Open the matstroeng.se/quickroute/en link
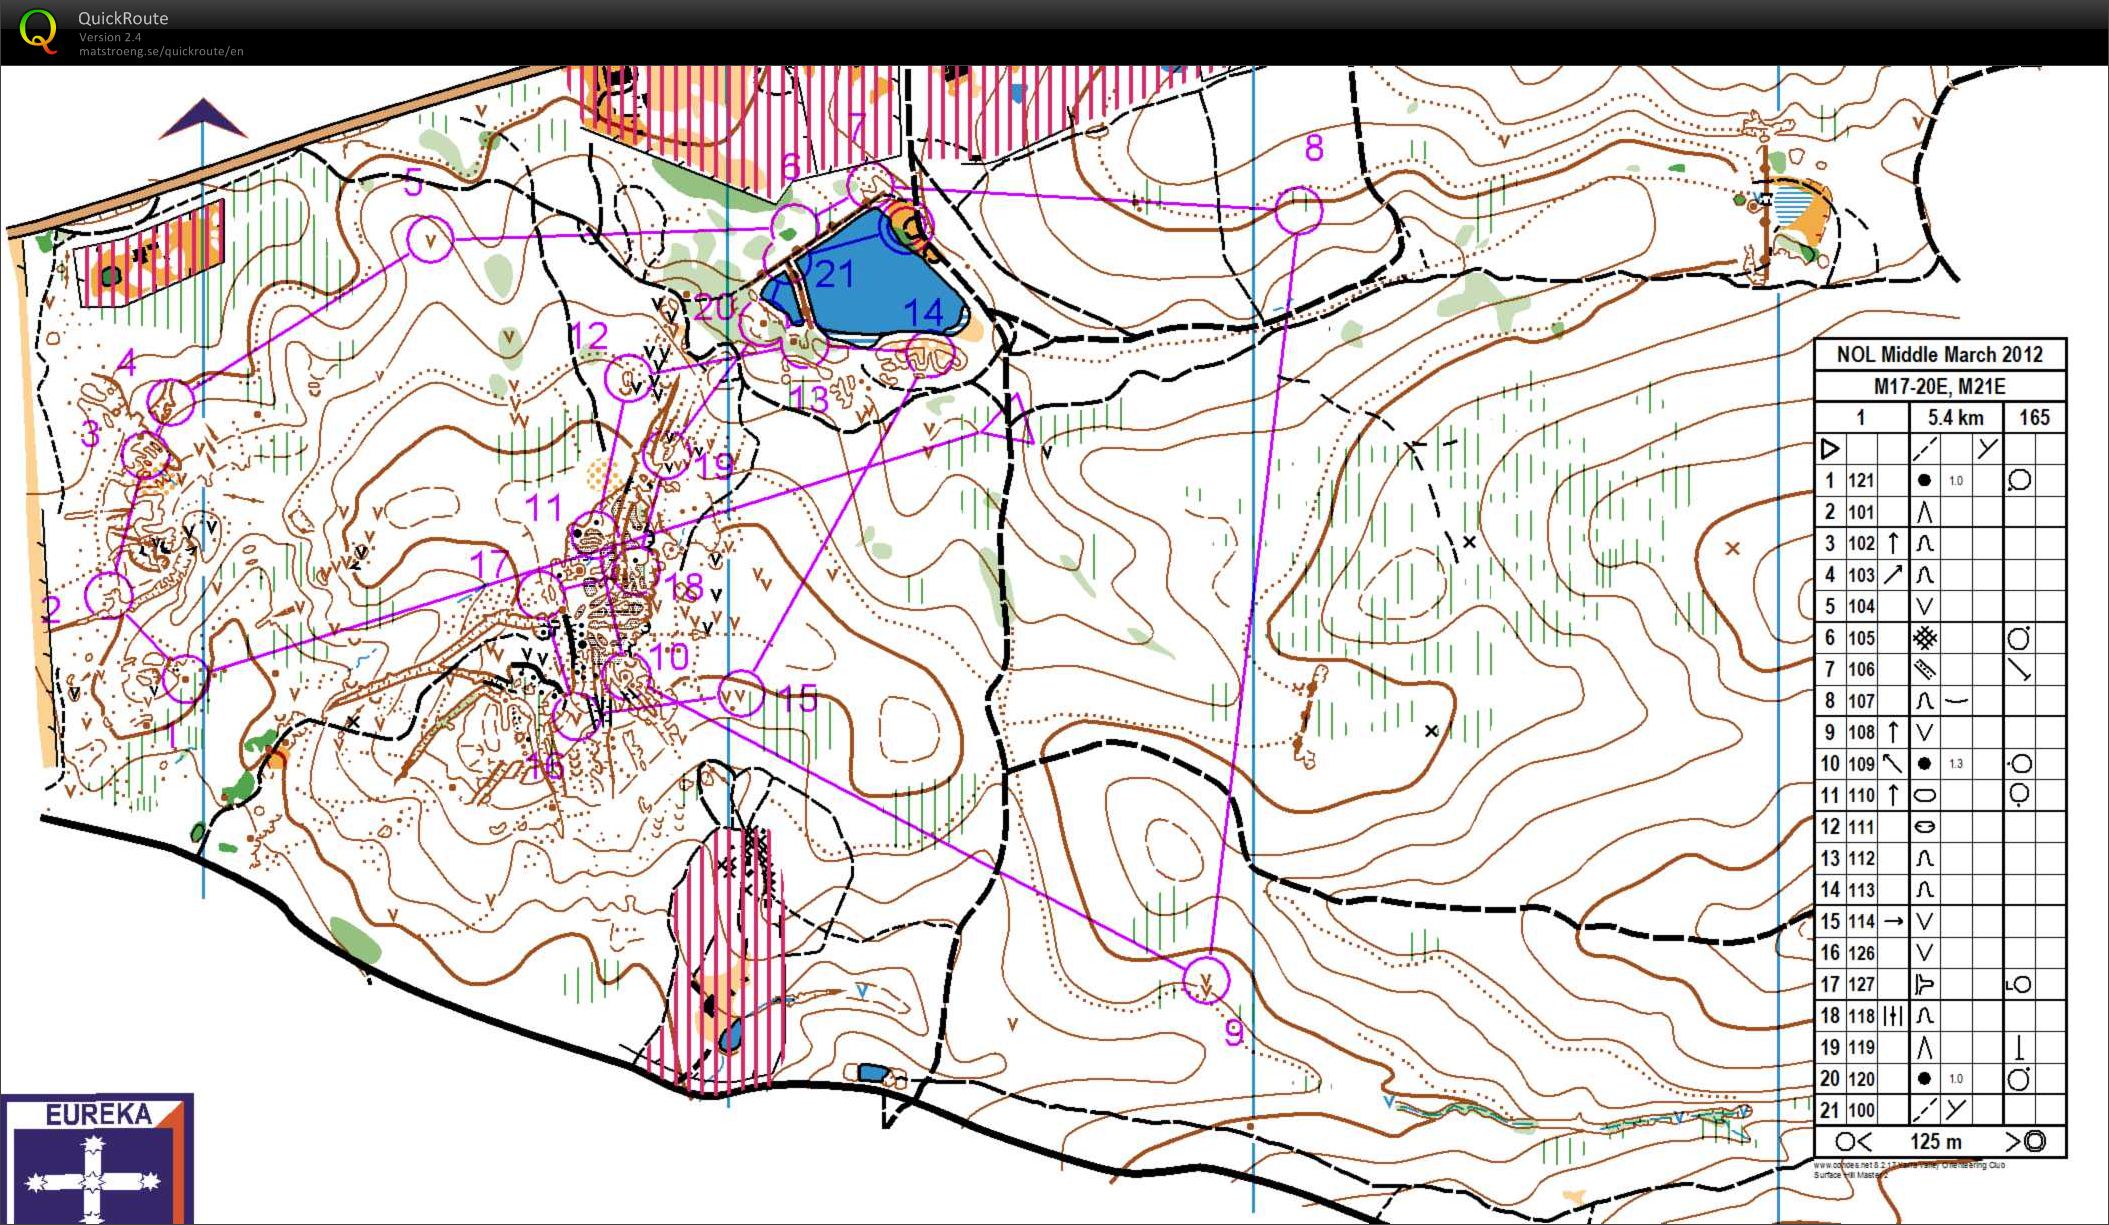 160,50
